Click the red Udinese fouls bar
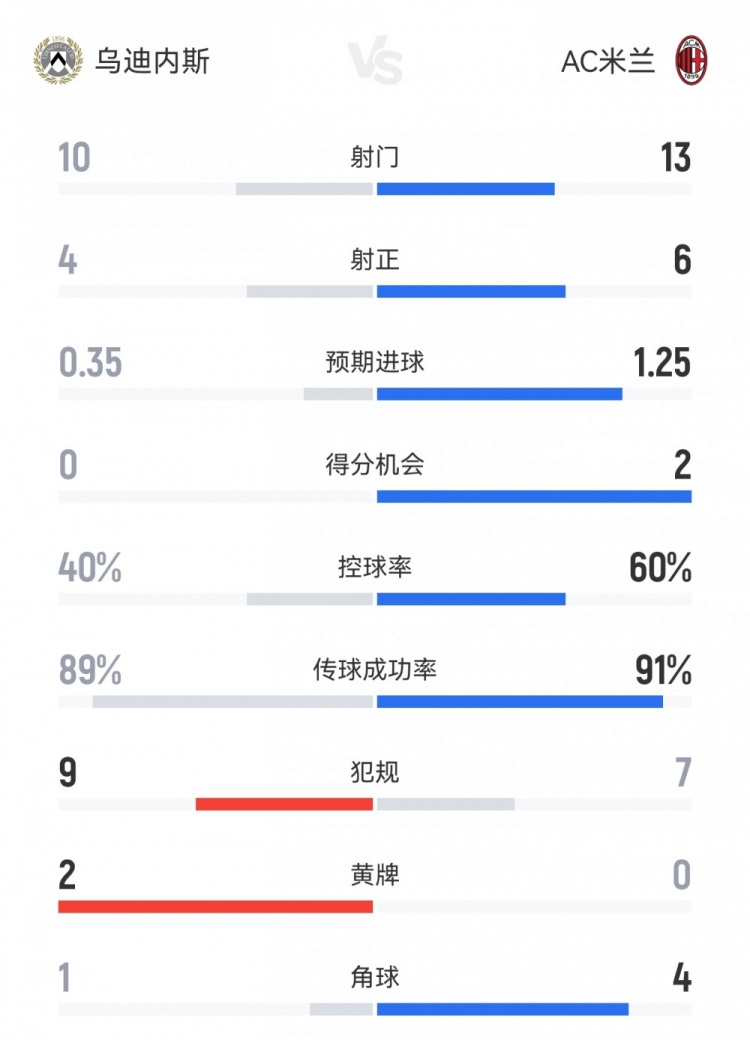750x1040 pixels. click(x=284, y=804)
